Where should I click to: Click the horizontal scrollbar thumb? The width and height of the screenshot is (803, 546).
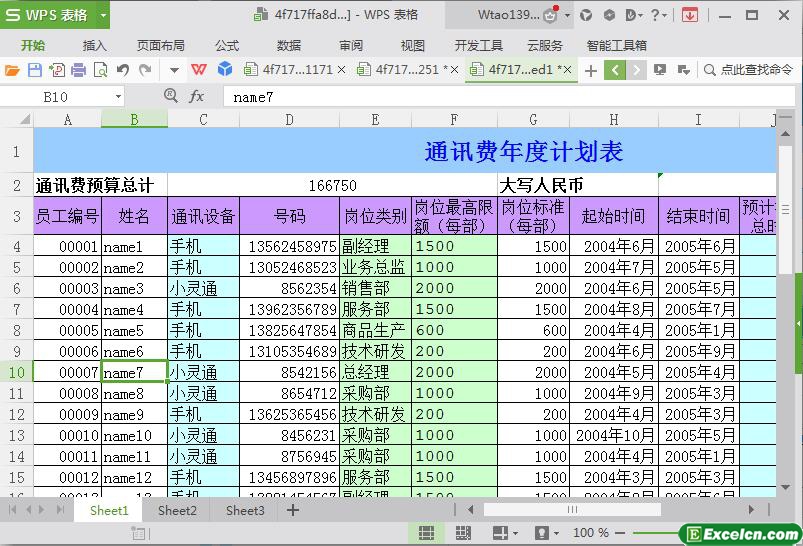[x=572, y=510]
